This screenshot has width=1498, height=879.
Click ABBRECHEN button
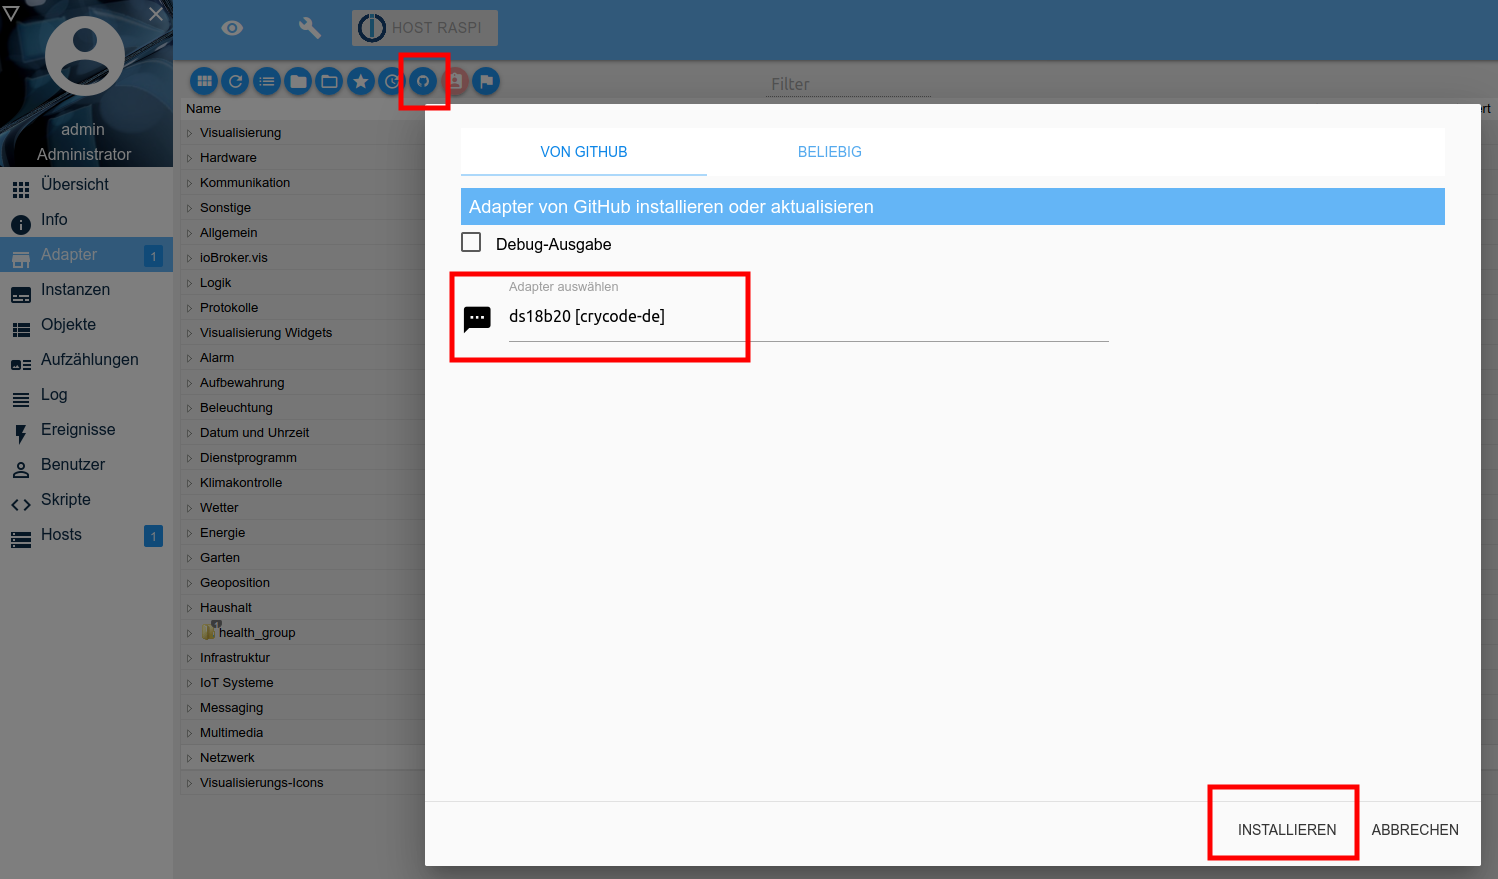(1415, 830)
